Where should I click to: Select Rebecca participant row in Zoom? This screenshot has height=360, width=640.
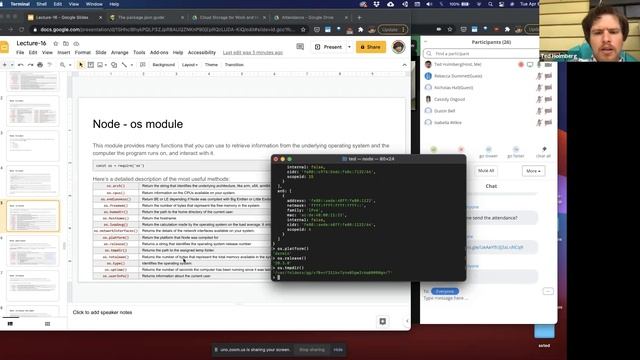(488, 76)
